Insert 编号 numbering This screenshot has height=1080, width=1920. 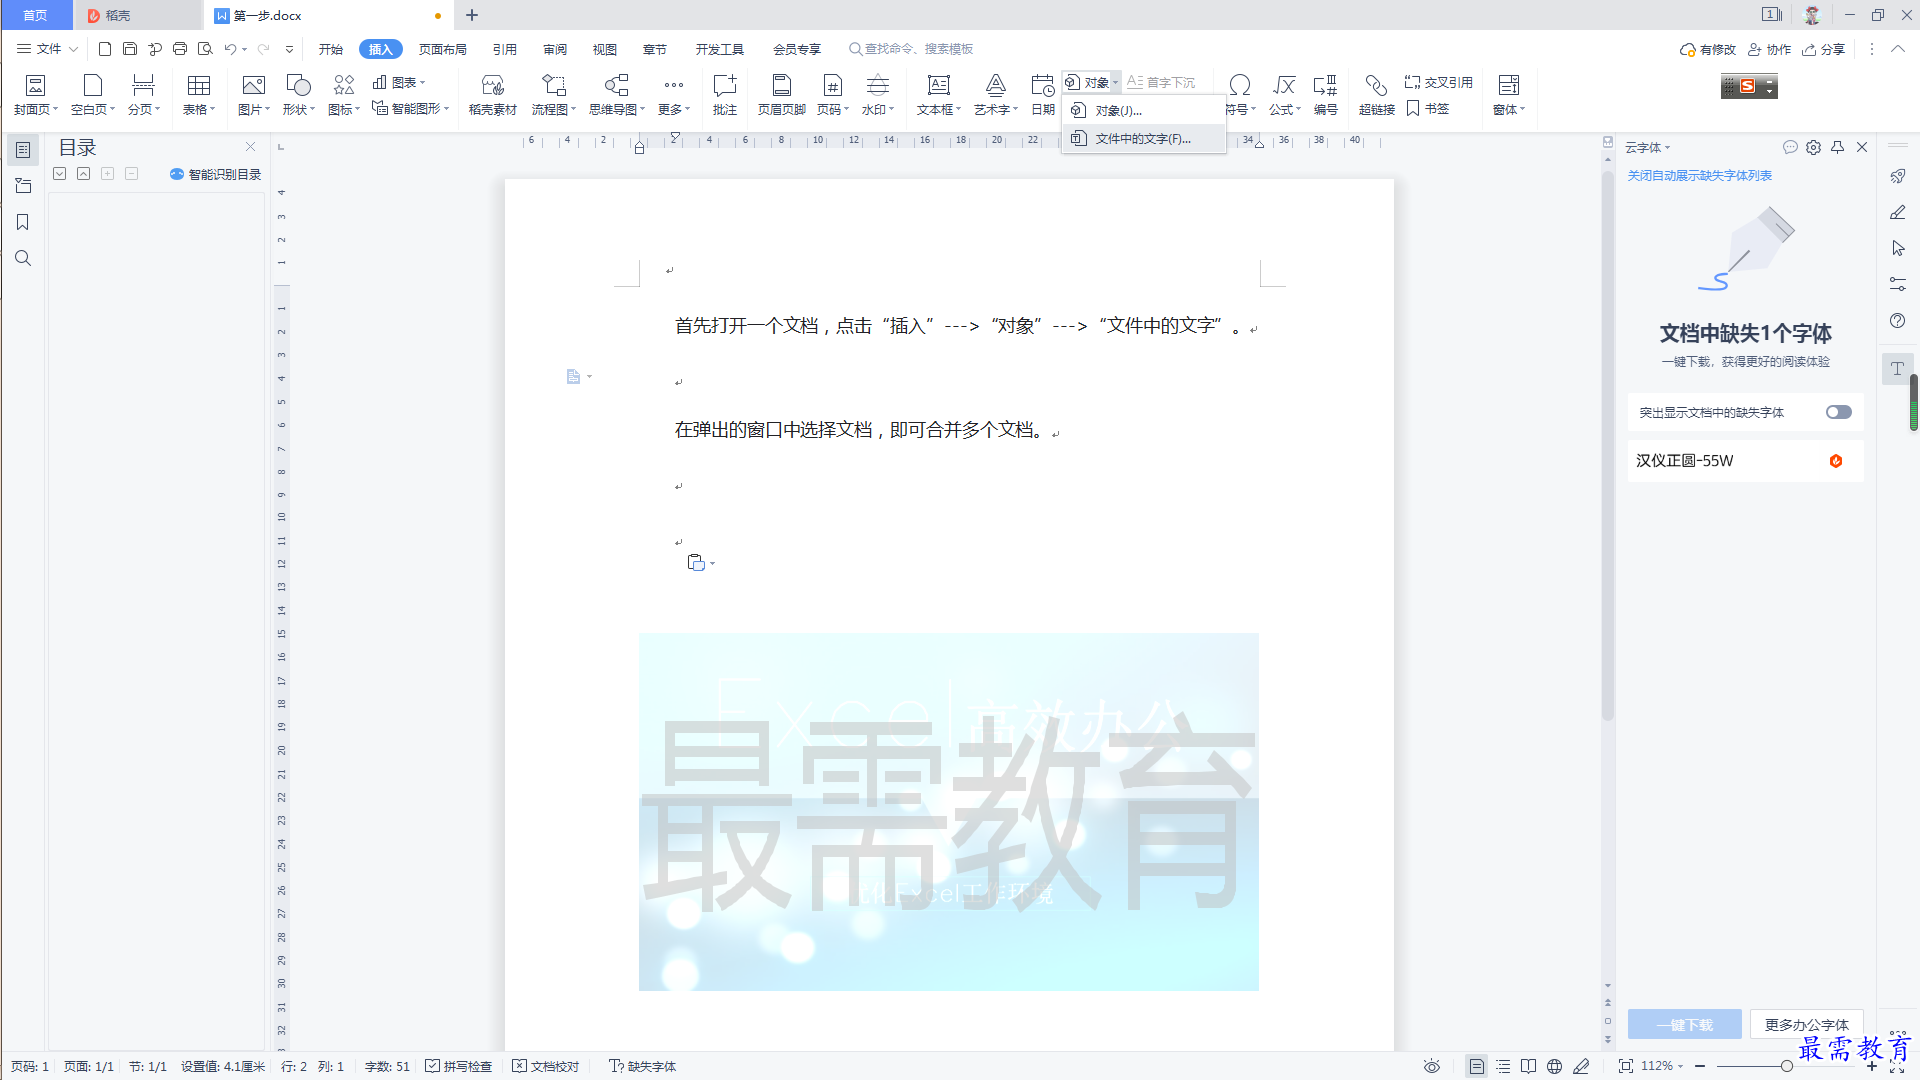coord(1325,95)
